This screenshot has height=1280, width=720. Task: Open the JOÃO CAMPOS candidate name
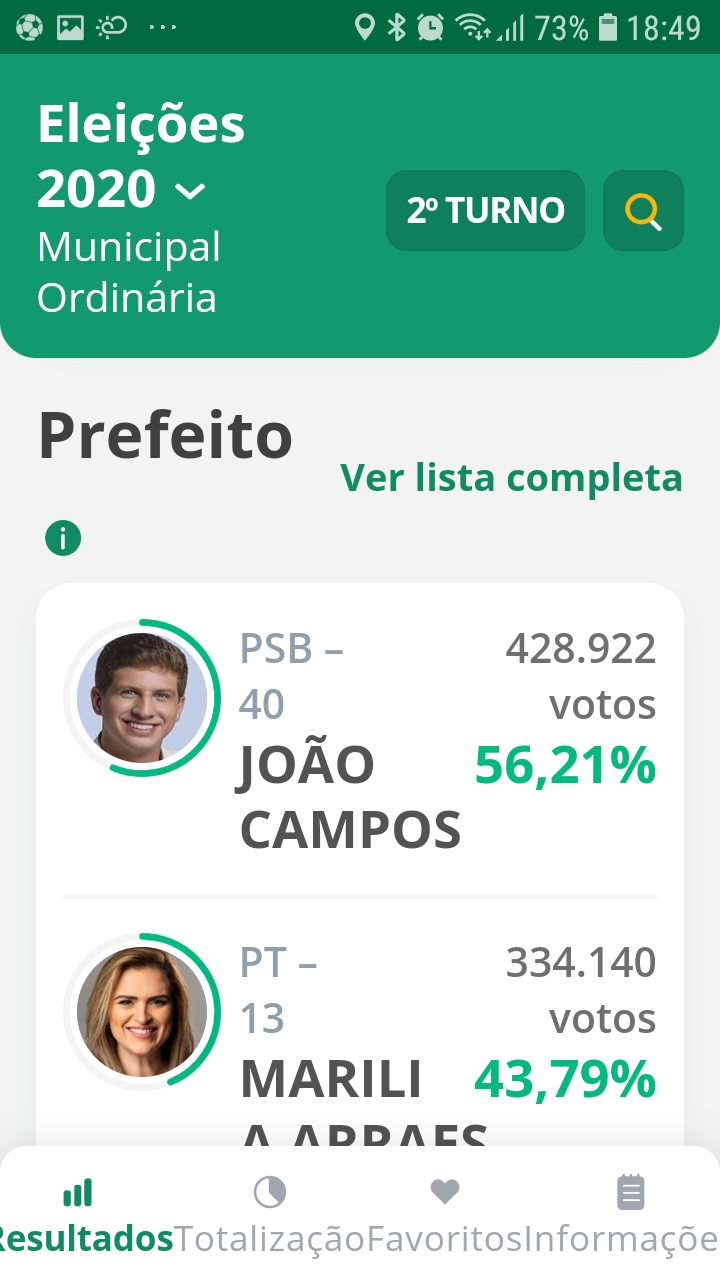point(350,797)
